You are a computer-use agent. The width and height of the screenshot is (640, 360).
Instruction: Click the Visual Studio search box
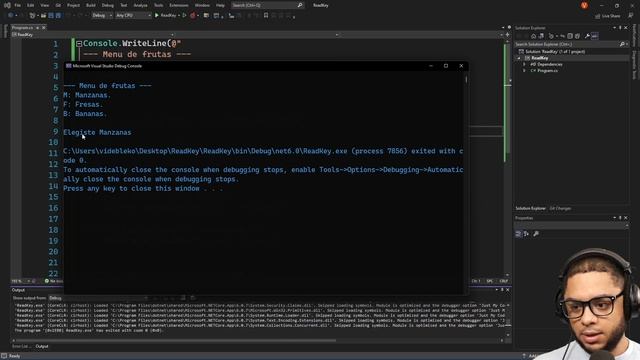click(x=267, y=5)
